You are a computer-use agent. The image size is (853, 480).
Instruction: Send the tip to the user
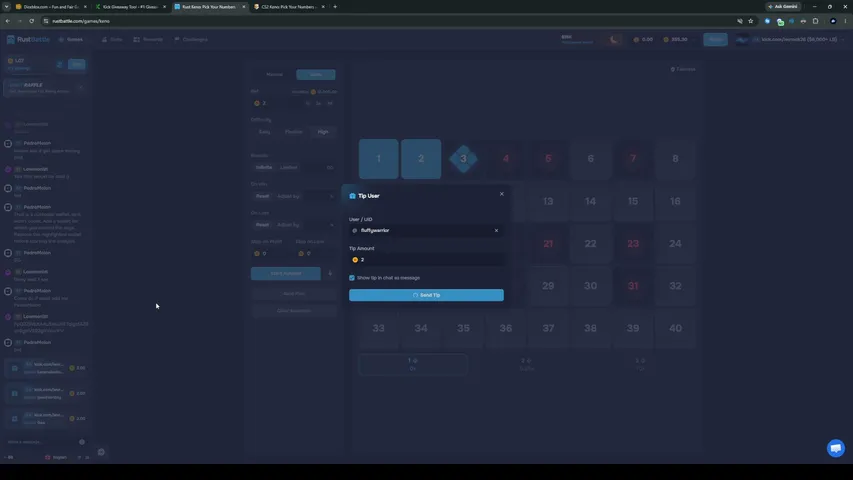(426, 295)
